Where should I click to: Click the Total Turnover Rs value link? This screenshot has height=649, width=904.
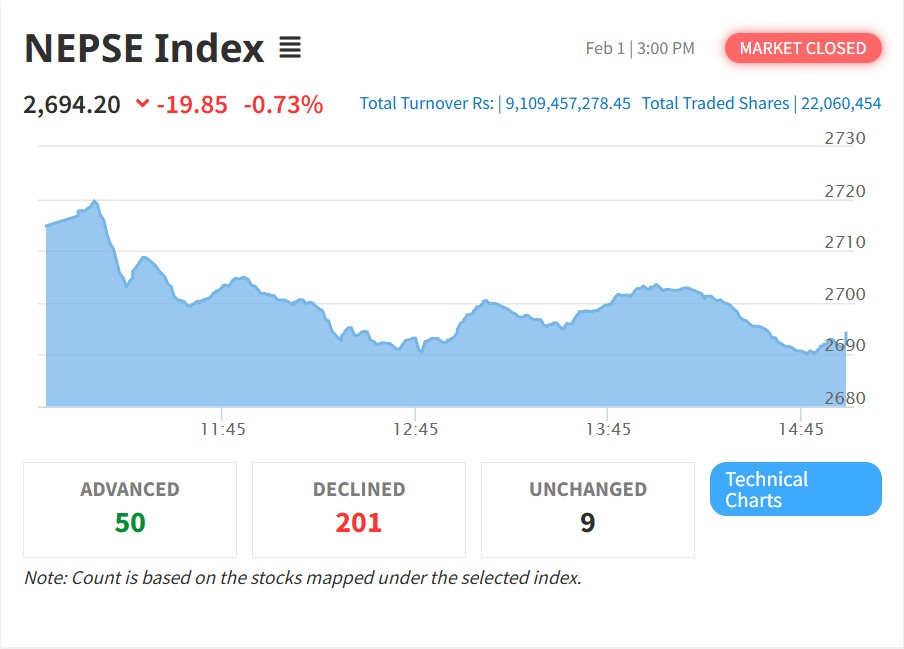[x=568, y=103]
